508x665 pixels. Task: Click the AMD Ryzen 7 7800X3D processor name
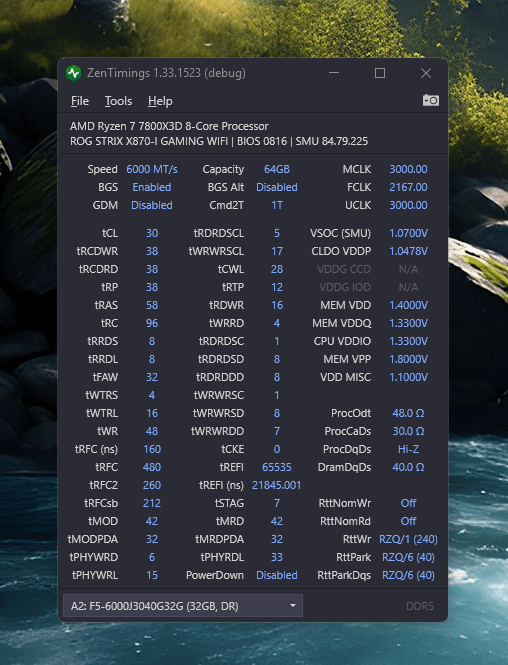pyautogui.click(x=169, y=126)
